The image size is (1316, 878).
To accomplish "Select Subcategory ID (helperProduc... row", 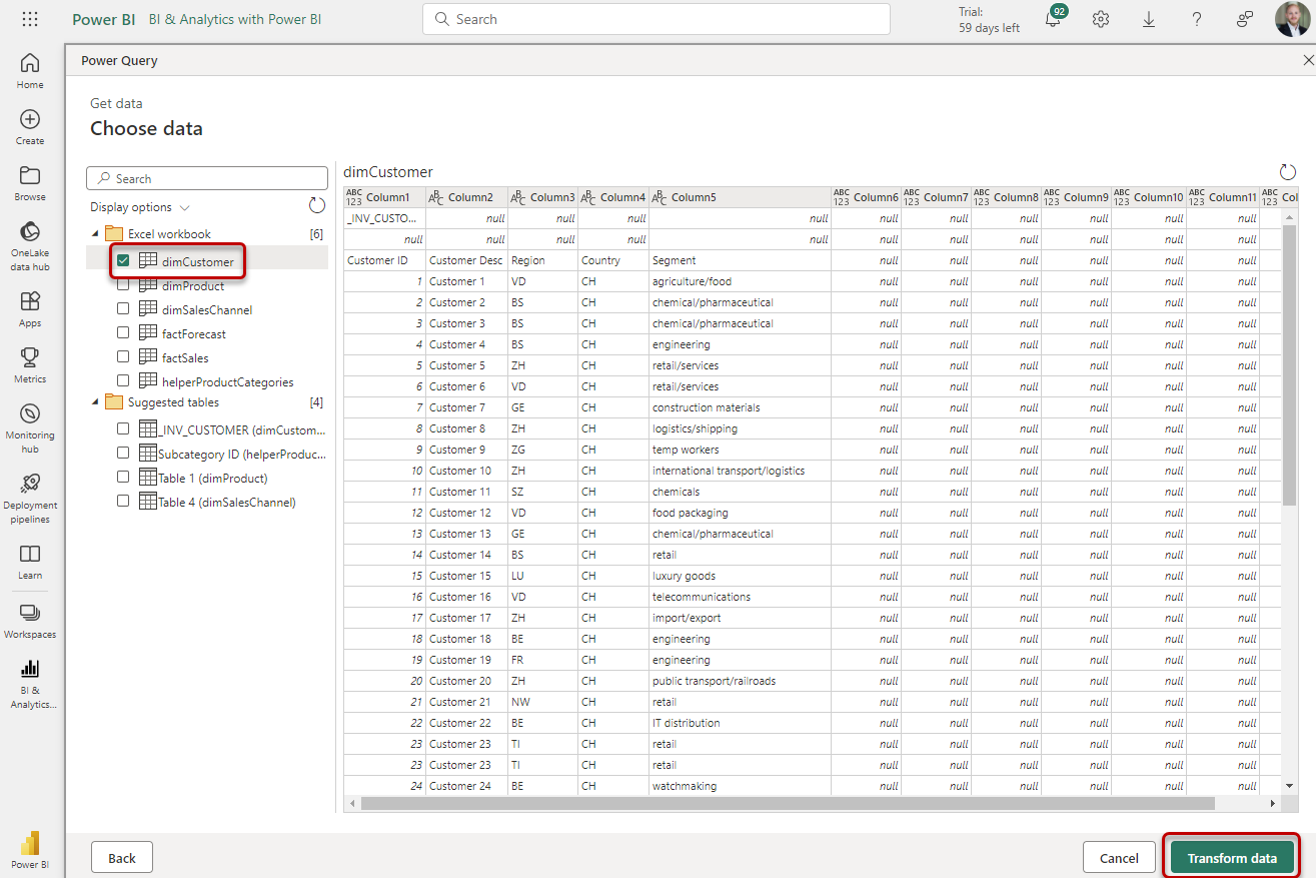I will click(x=207, y=453).
